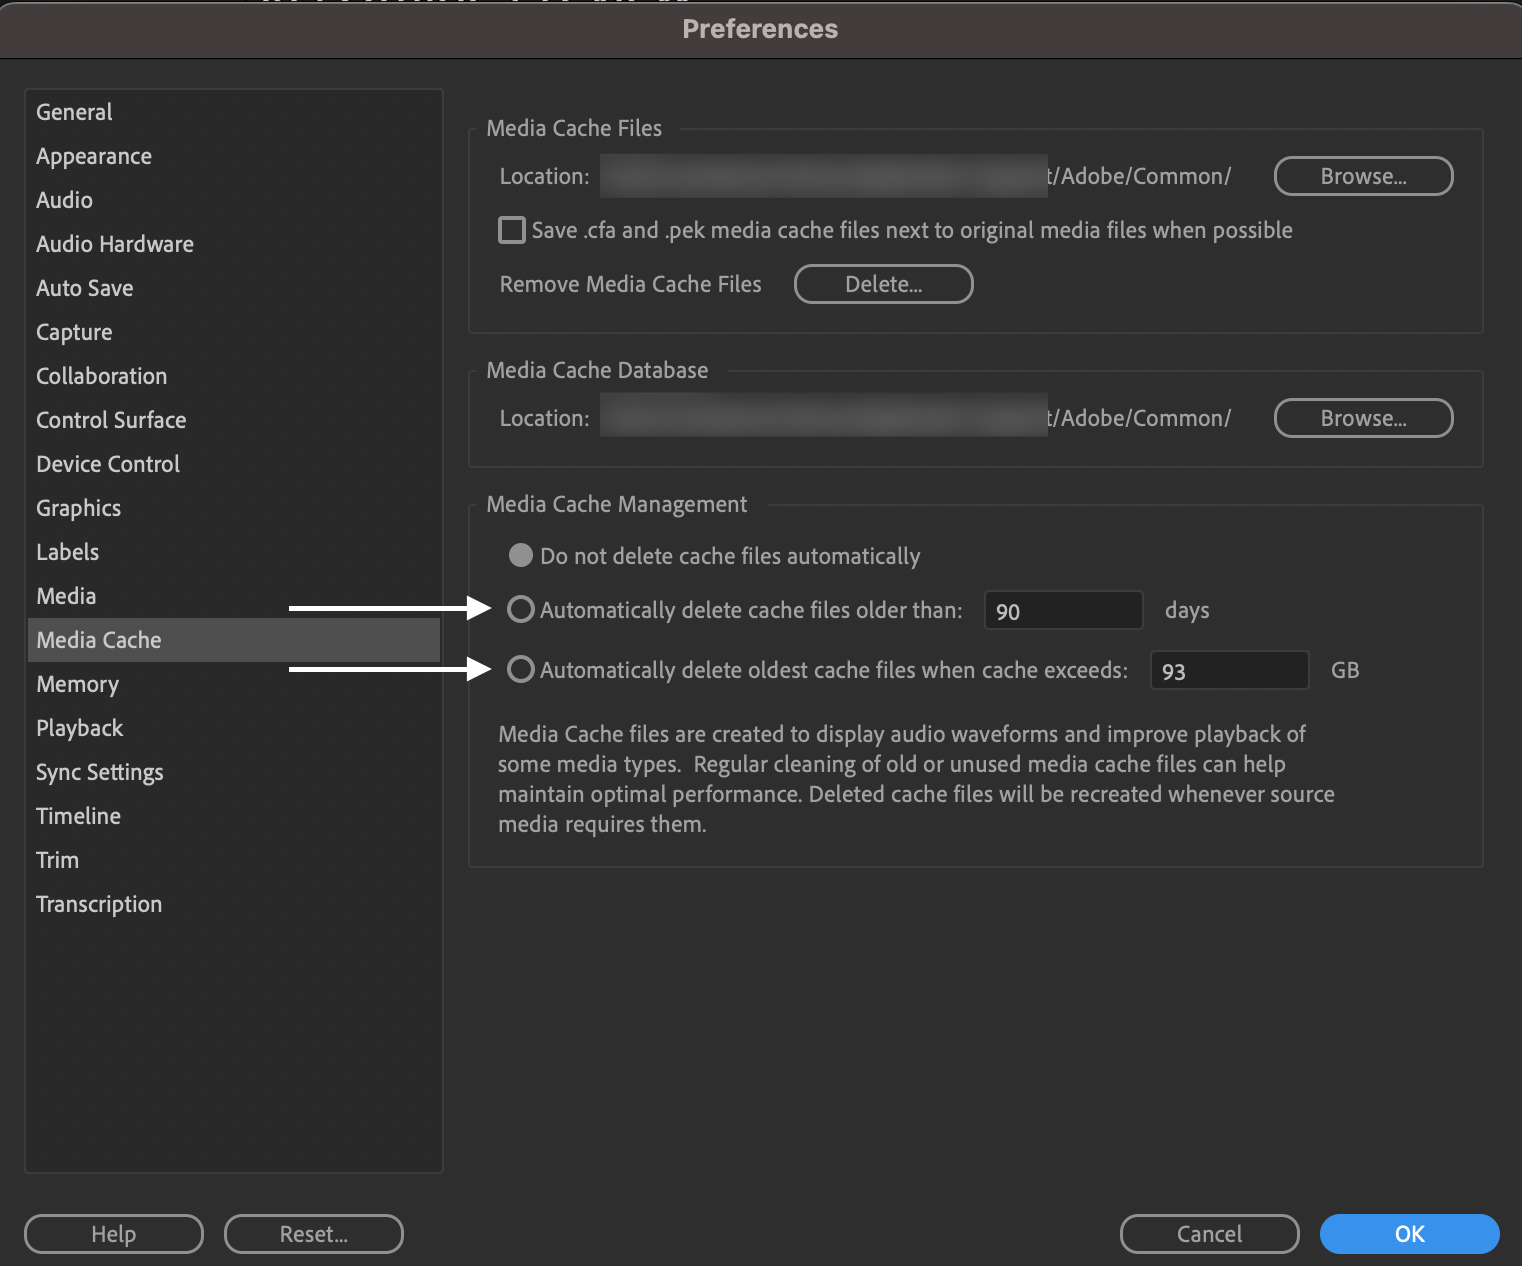Open the Auto Save preferences
Image resolution: width=1522 pixels, height=1266 pixels.
84,288
